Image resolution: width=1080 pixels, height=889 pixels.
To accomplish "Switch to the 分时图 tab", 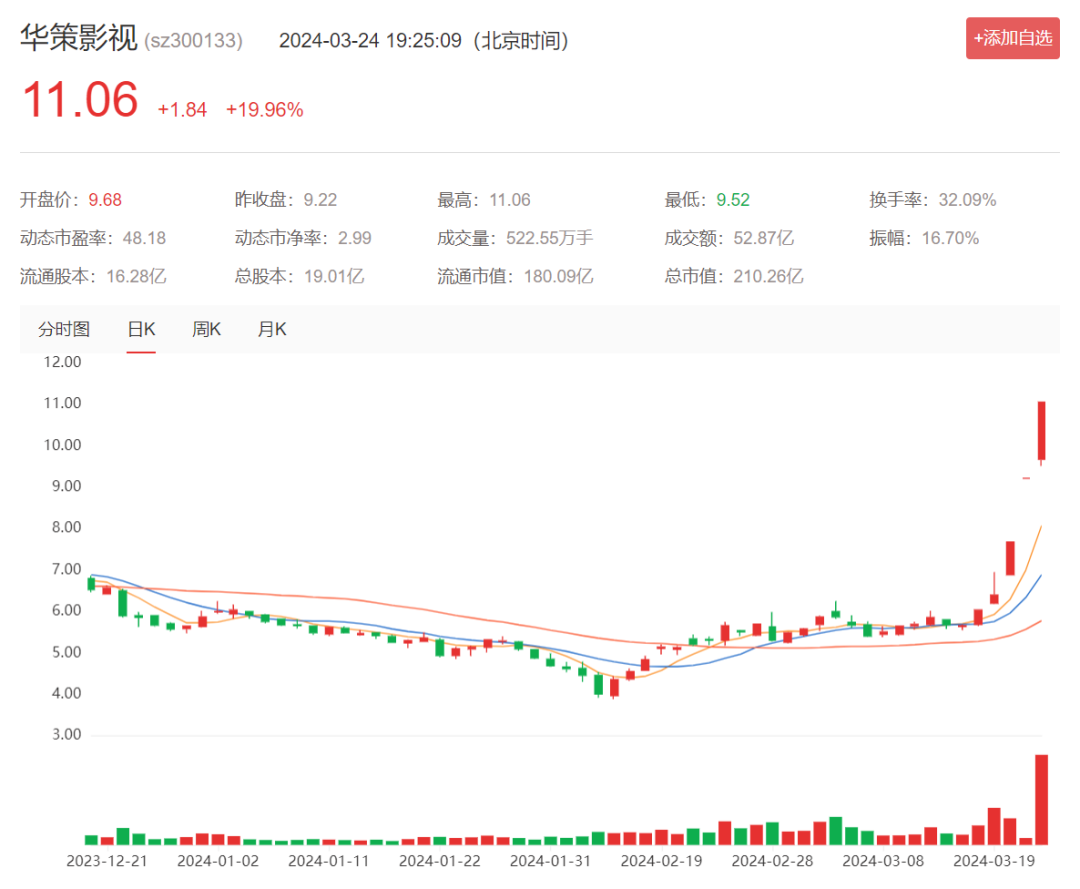I will pos(64,329).
